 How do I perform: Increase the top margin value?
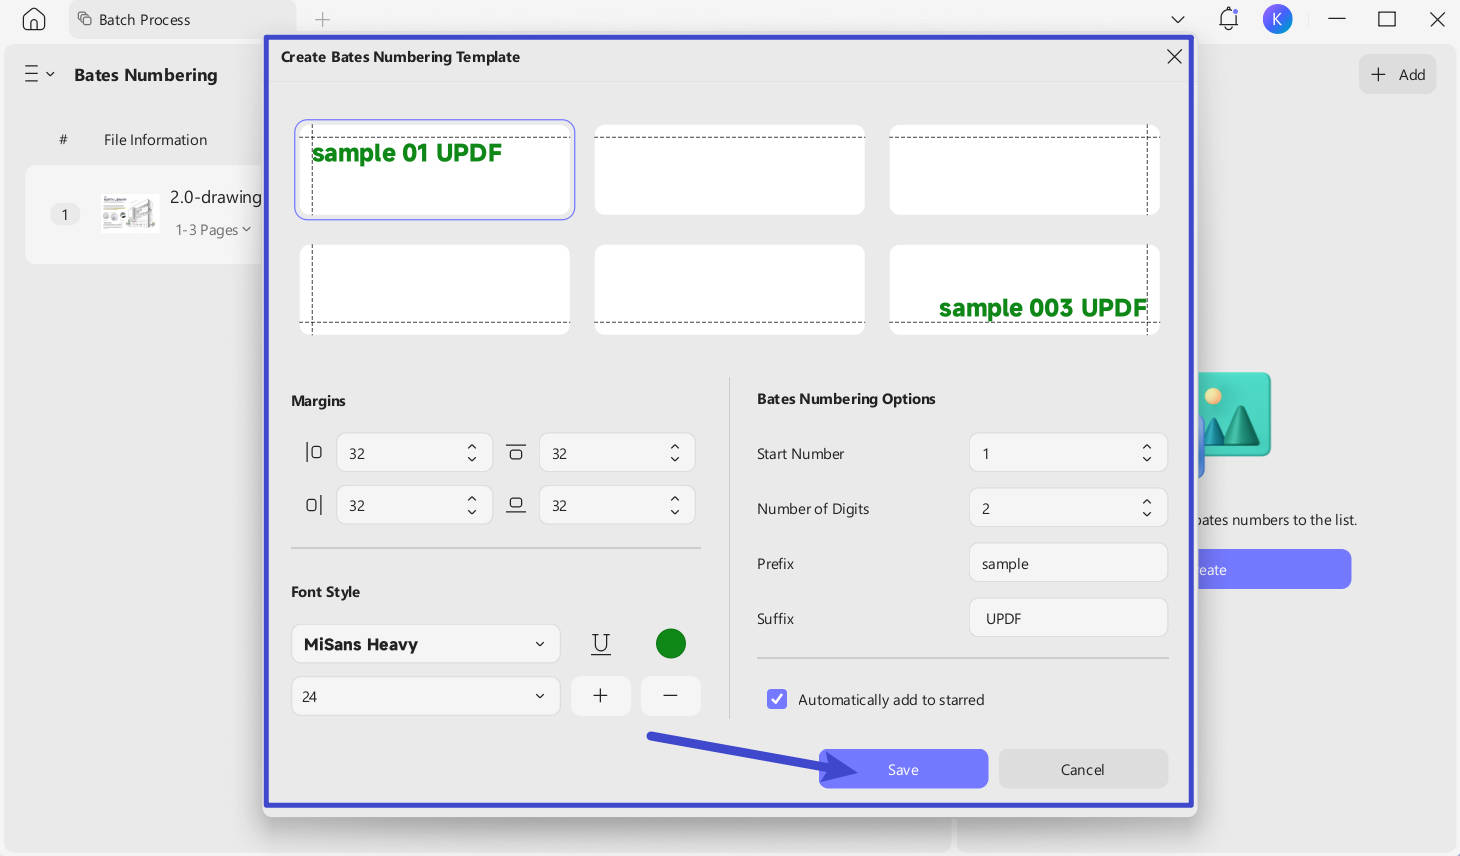[x=675, y=446]
